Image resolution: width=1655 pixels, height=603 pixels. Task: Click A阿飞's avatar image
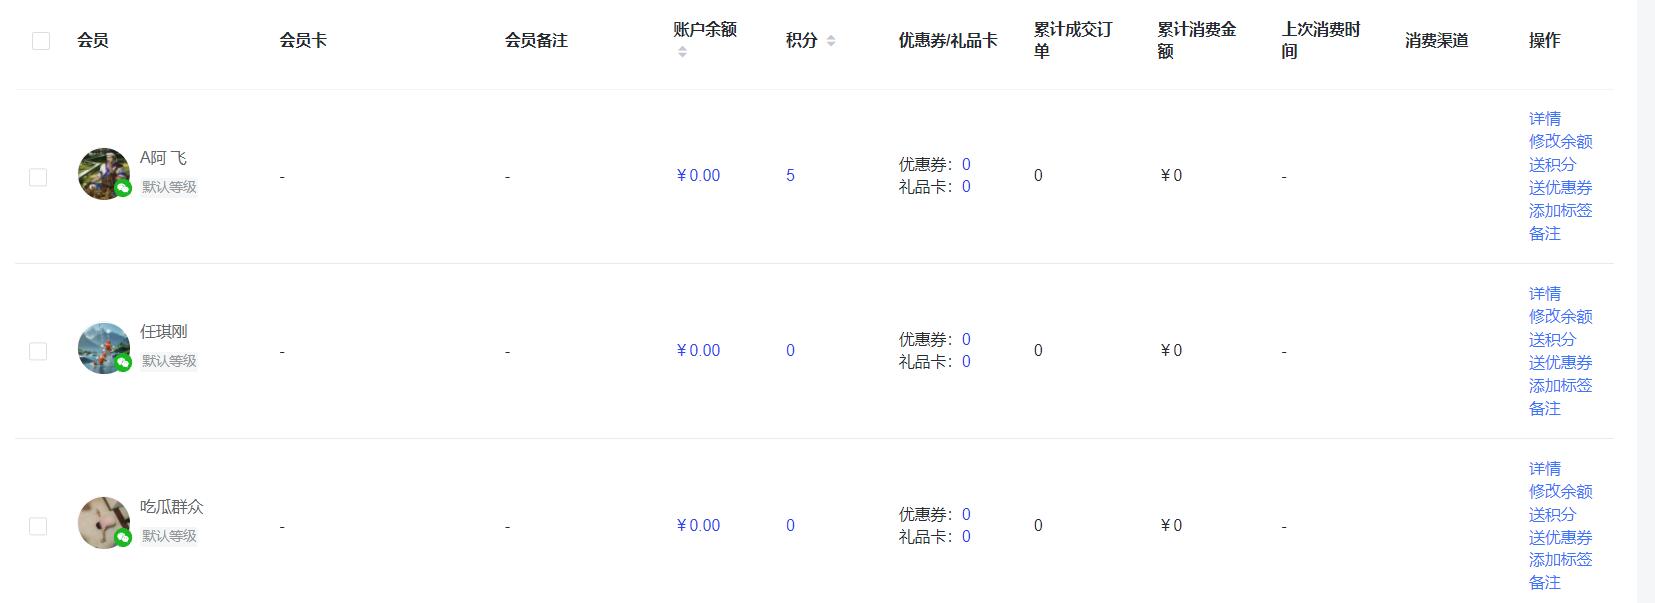click(x=103, y=174)
